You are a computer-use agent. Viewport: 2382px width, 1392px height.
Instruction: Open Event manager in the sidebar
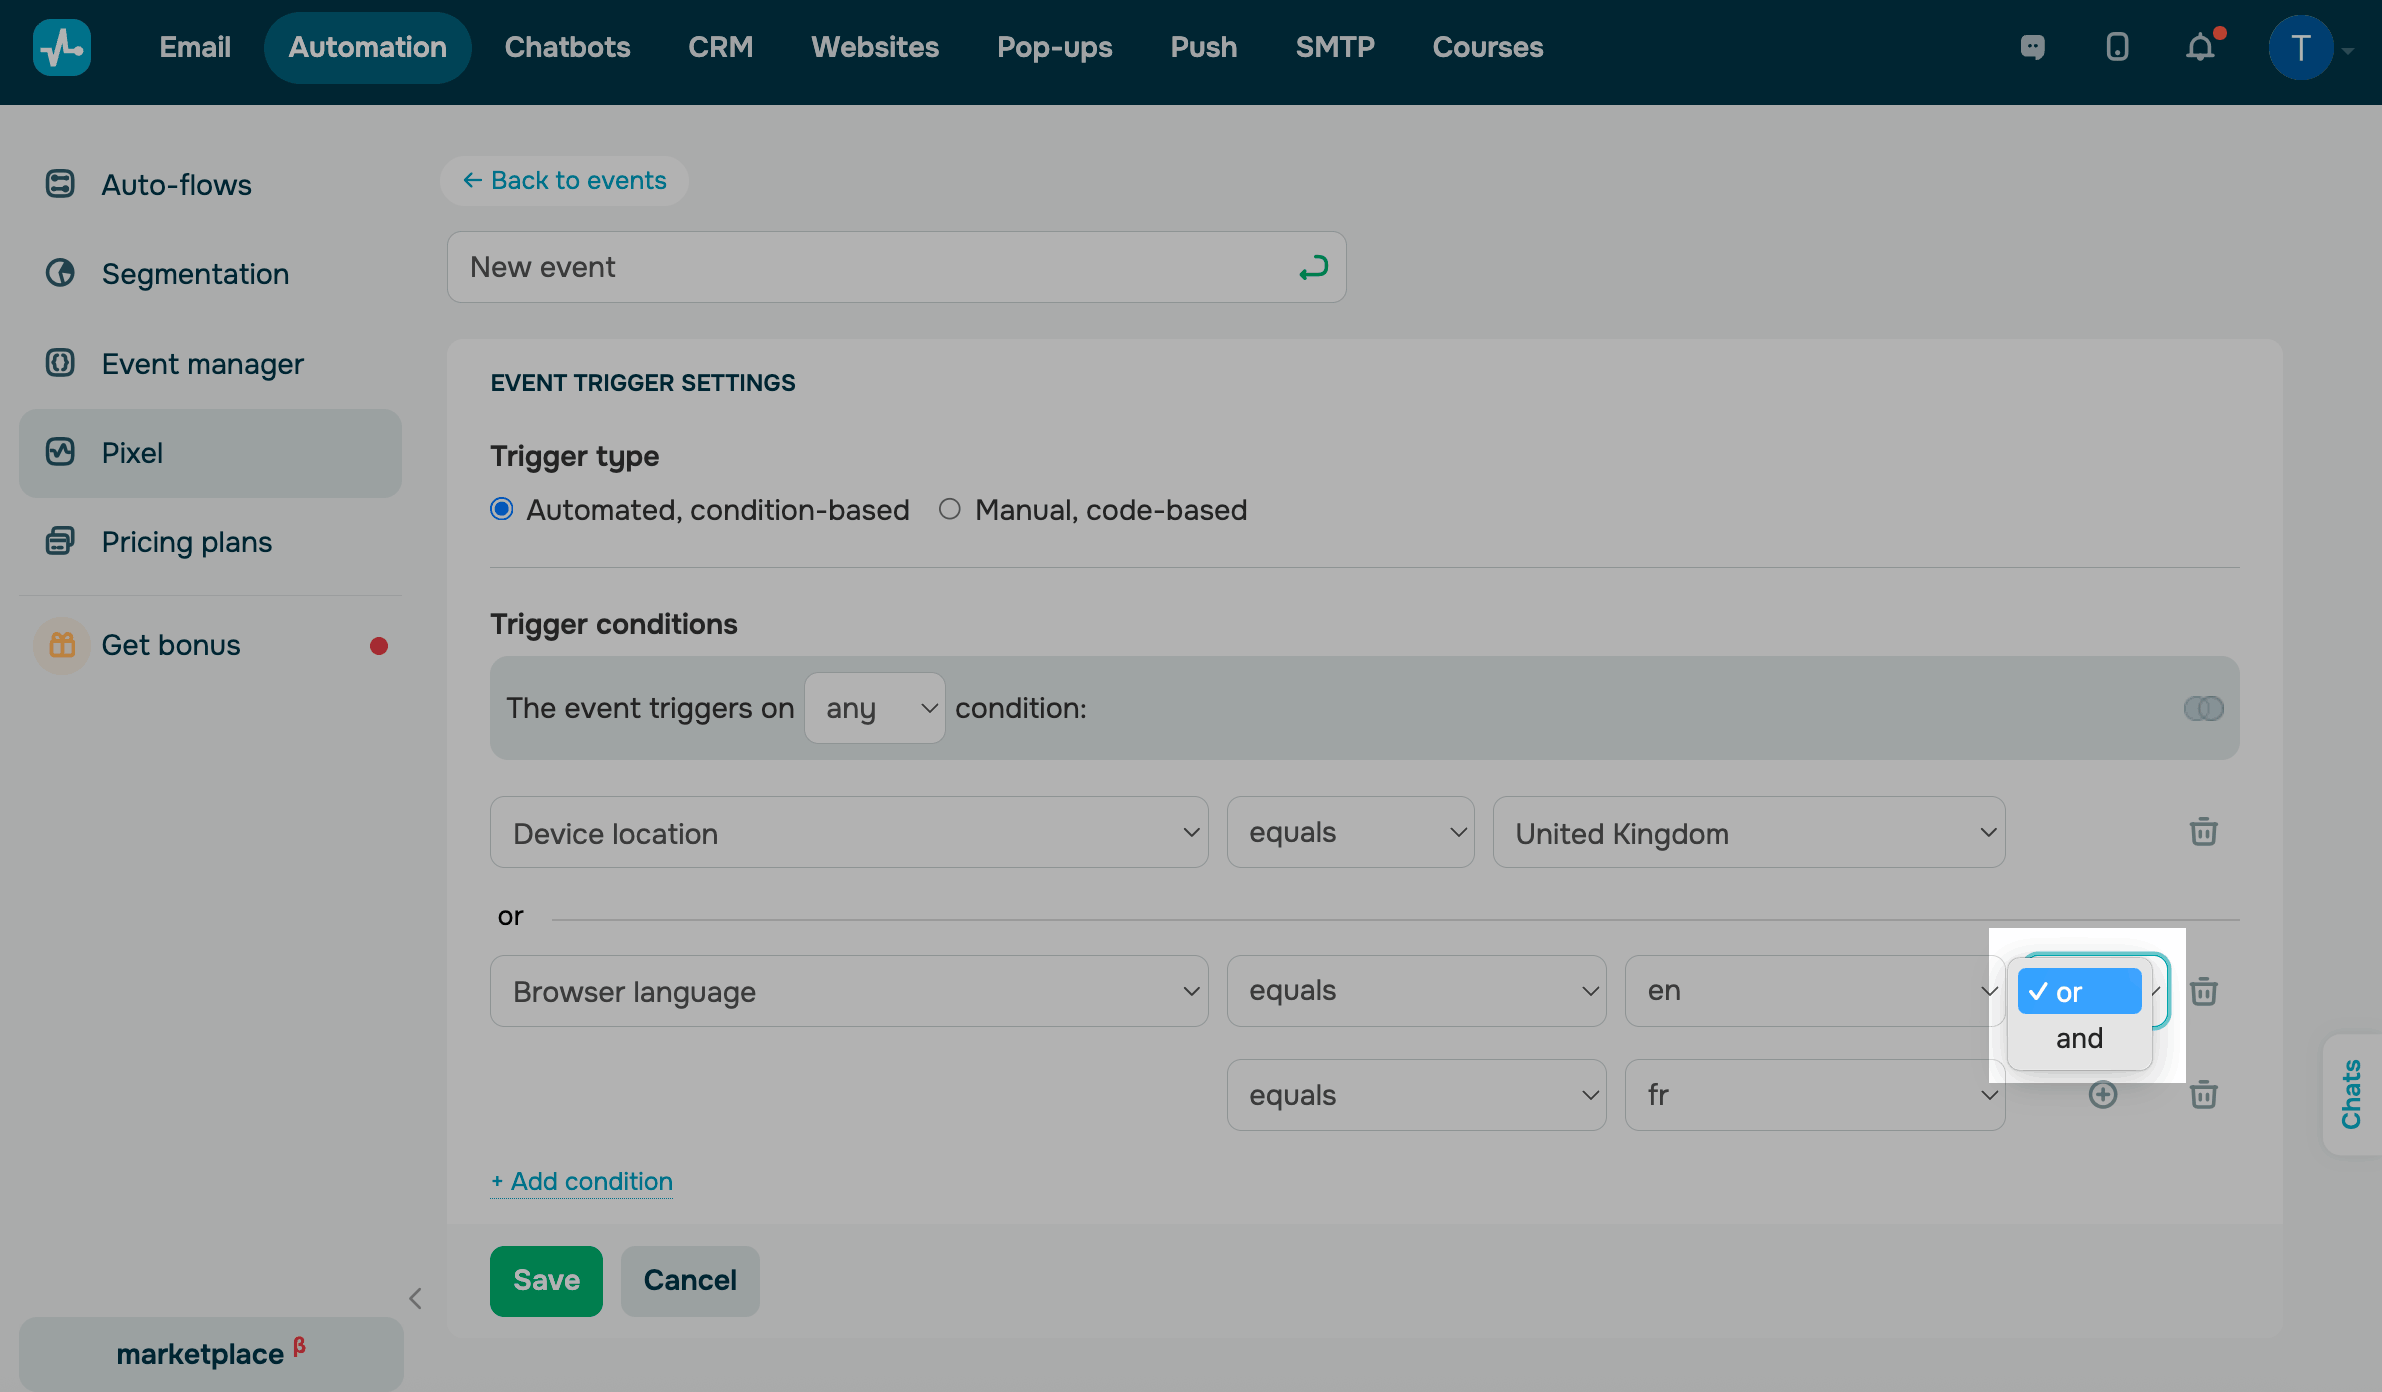(202, 364)
